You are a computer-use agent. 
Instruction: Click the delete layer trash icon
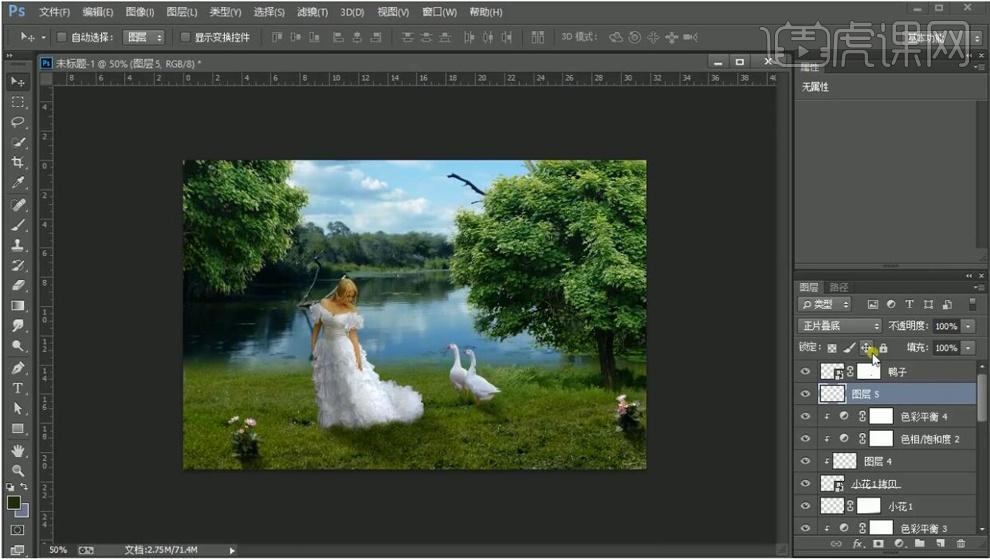(960, 543)
